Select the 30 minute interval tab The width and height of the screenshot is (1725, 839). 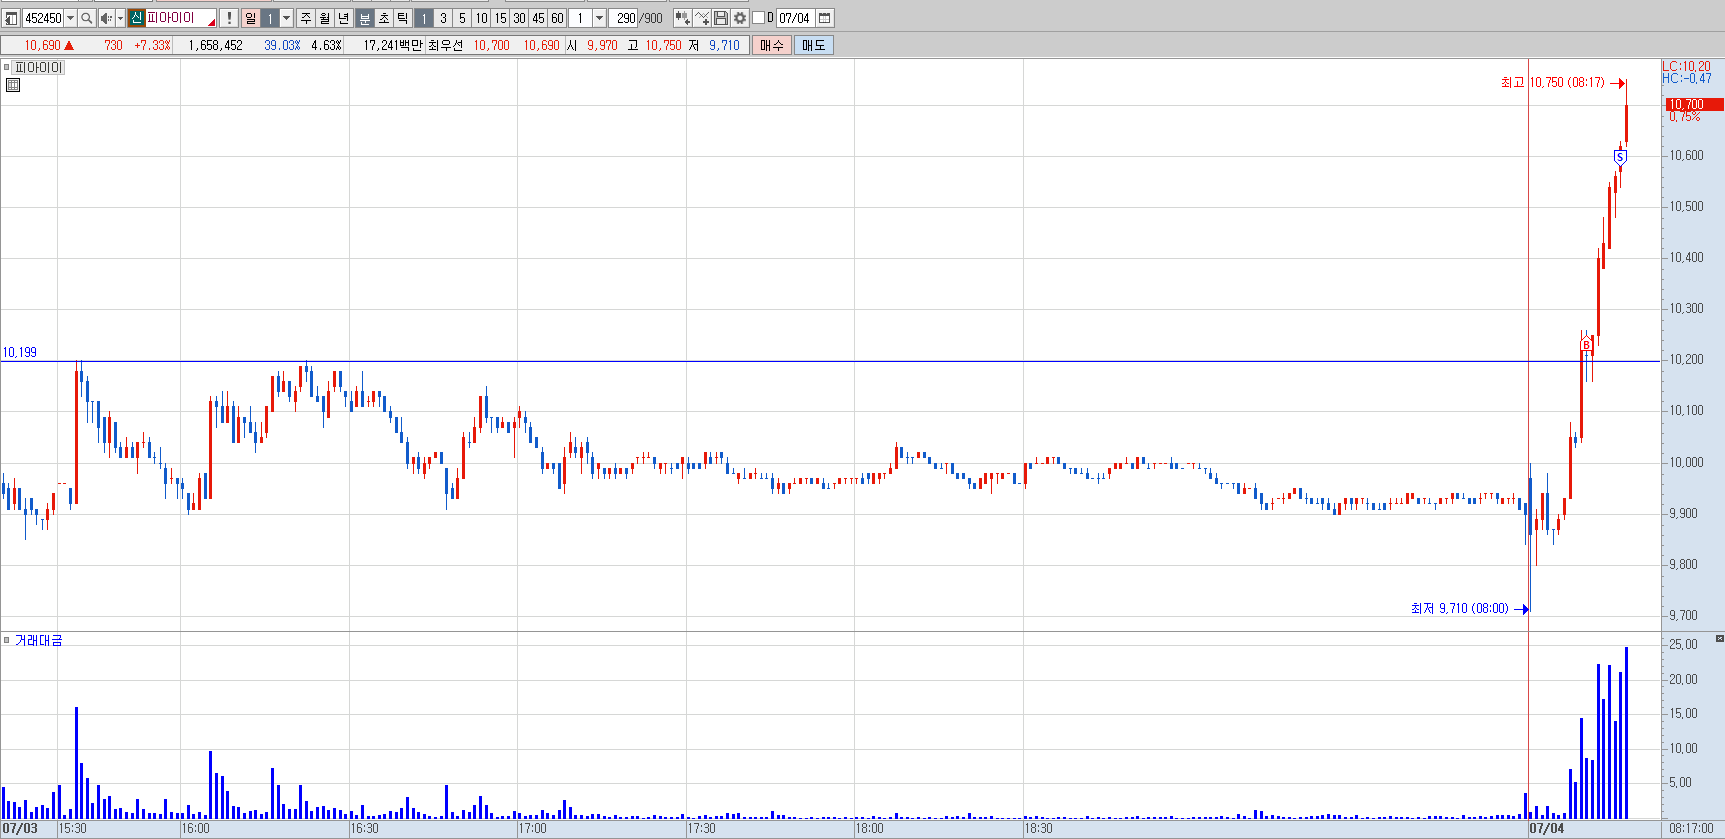[519, 18]
